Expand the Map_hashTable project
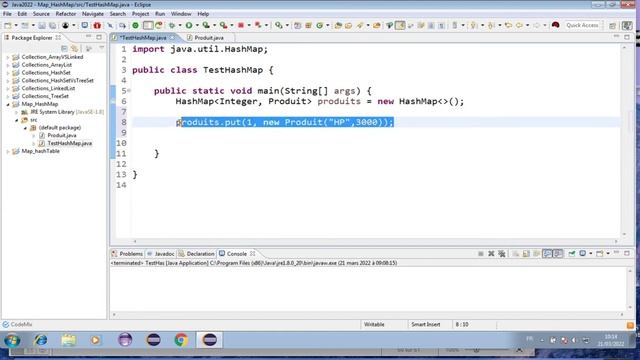 point(8,151)
